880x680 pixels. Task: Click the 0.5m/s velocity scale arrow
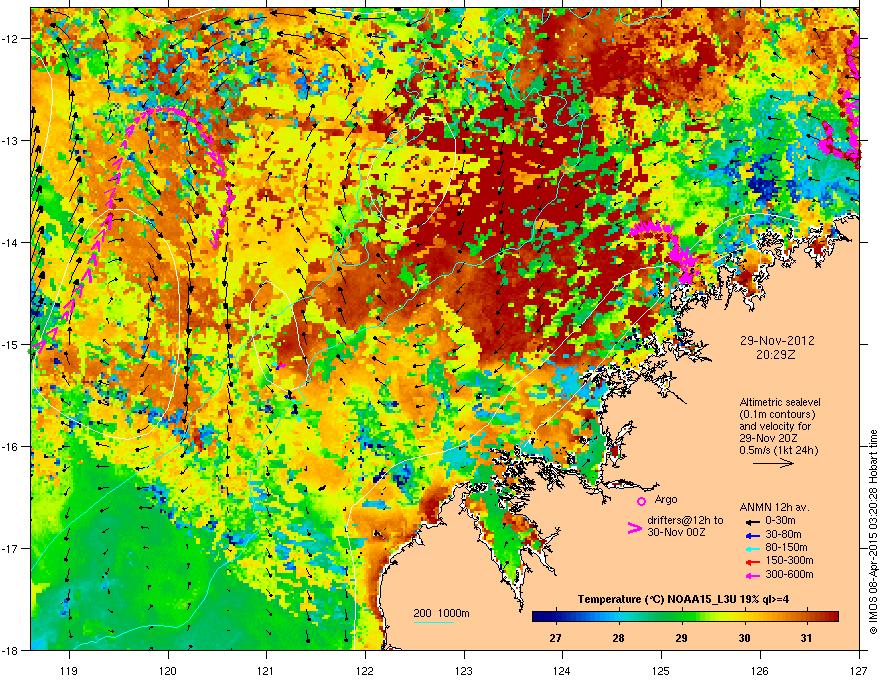click(773, 463)
